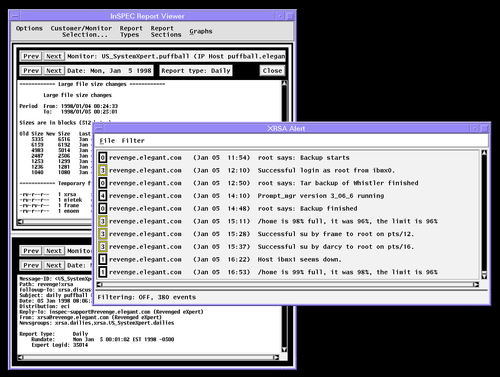This screenshot has height=377, width=500.
Task: Open the Options menu in InSPEC Report Viewer
Action: pyautogui.click(x=29, y=28)
